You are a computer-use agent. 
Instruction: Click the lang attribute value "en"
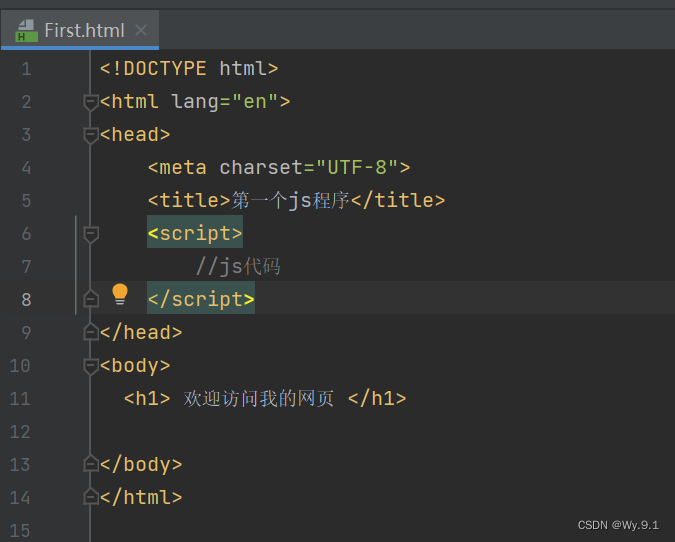[x=255, y=102]
